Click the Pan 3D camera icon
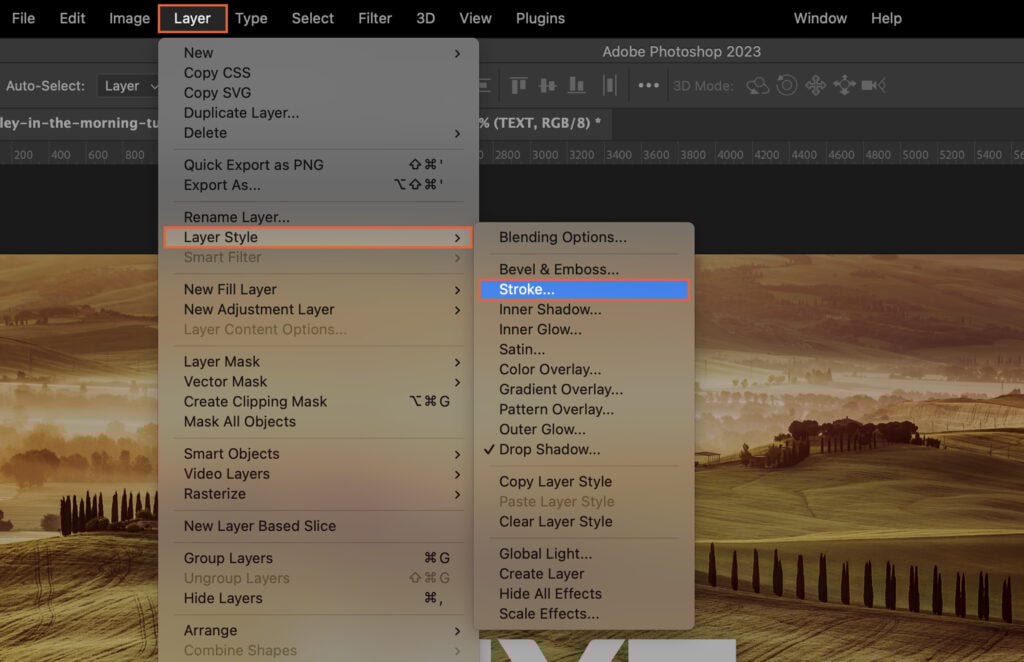1024x662 pixels. [815, 86]
